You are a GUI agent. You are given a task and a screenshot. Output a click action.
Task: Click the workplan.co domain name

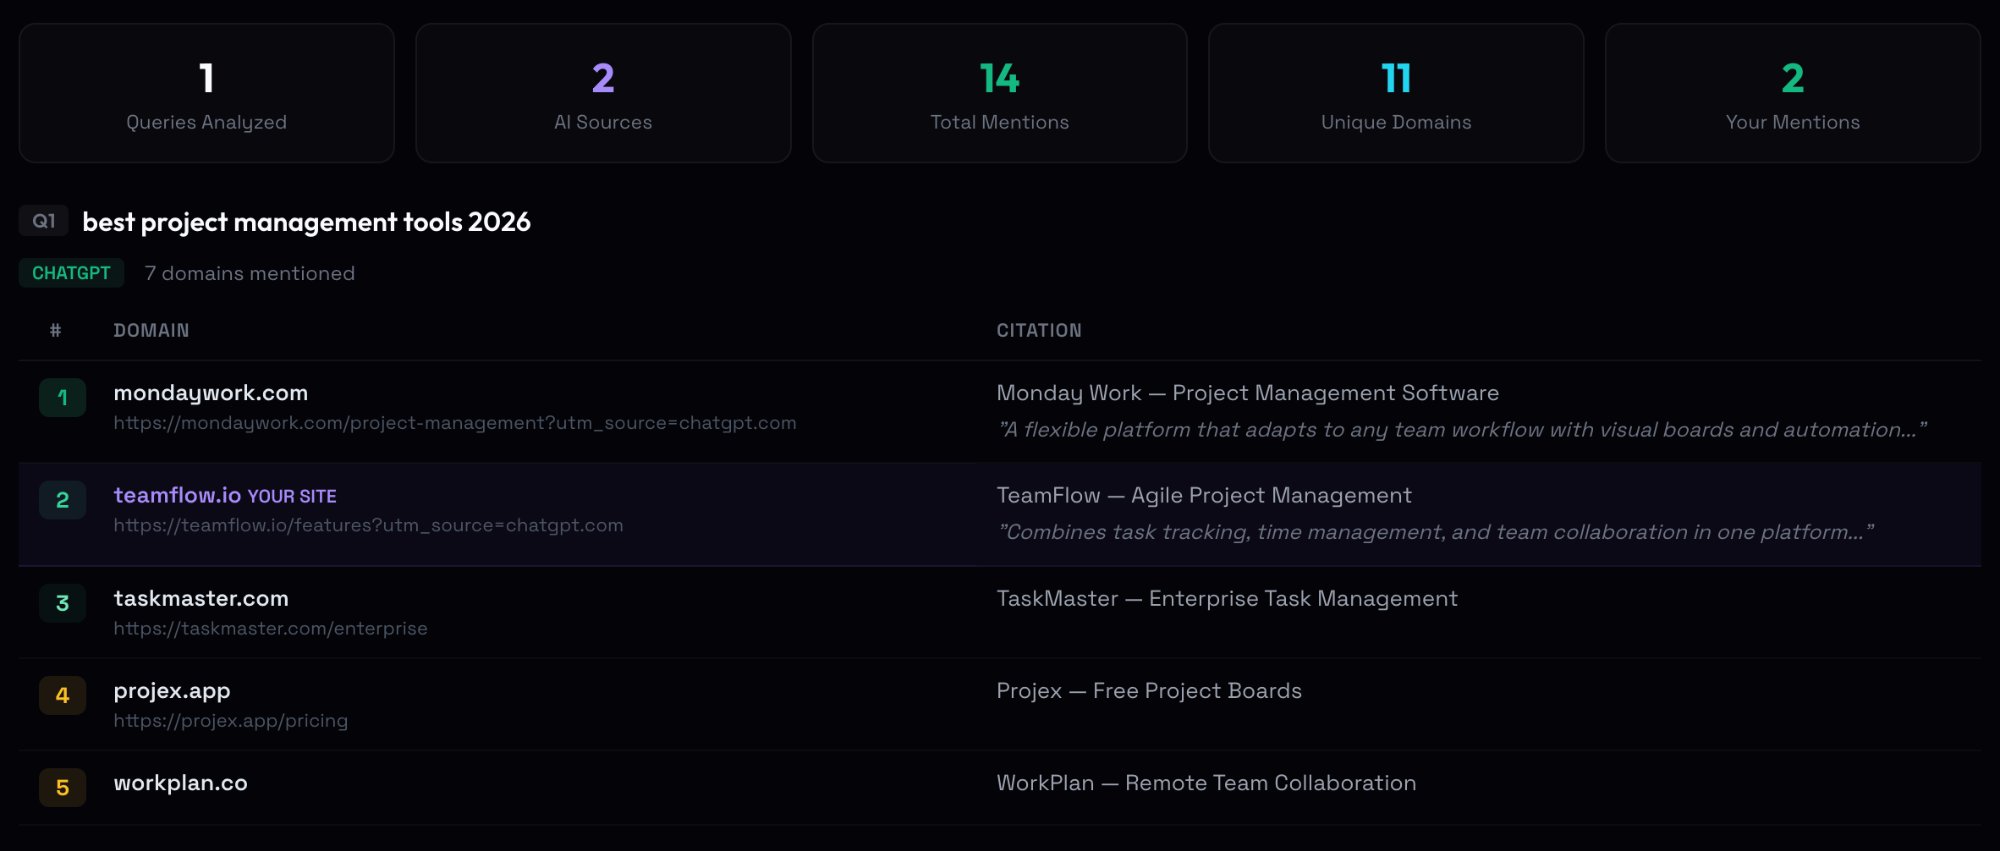(180, 783)
